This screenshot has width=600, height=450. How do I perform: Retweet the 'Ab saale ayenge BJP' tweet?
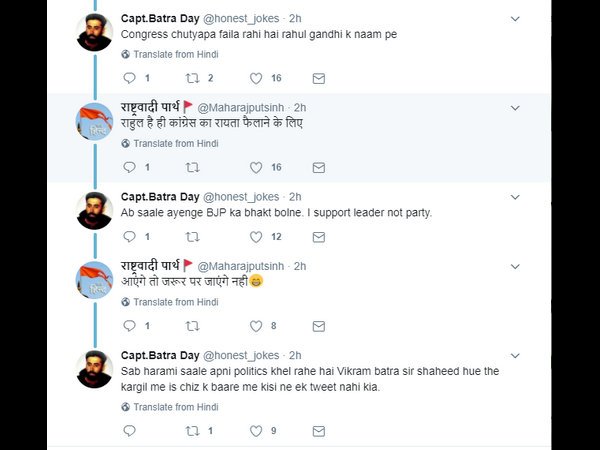193,237
